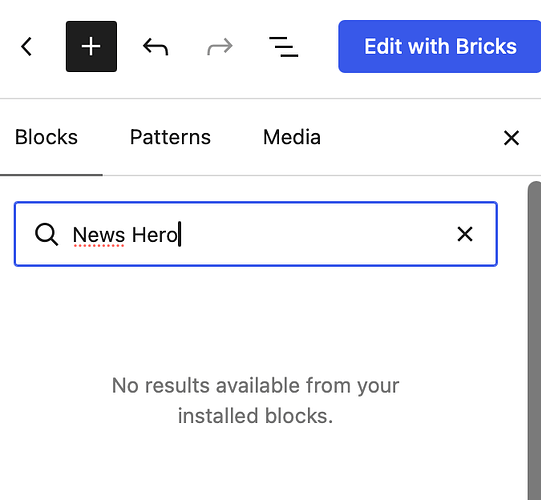Go back using the left chevron icon
Image resolution: width=541 pixels, height=500 pixels.
(27, 47)
